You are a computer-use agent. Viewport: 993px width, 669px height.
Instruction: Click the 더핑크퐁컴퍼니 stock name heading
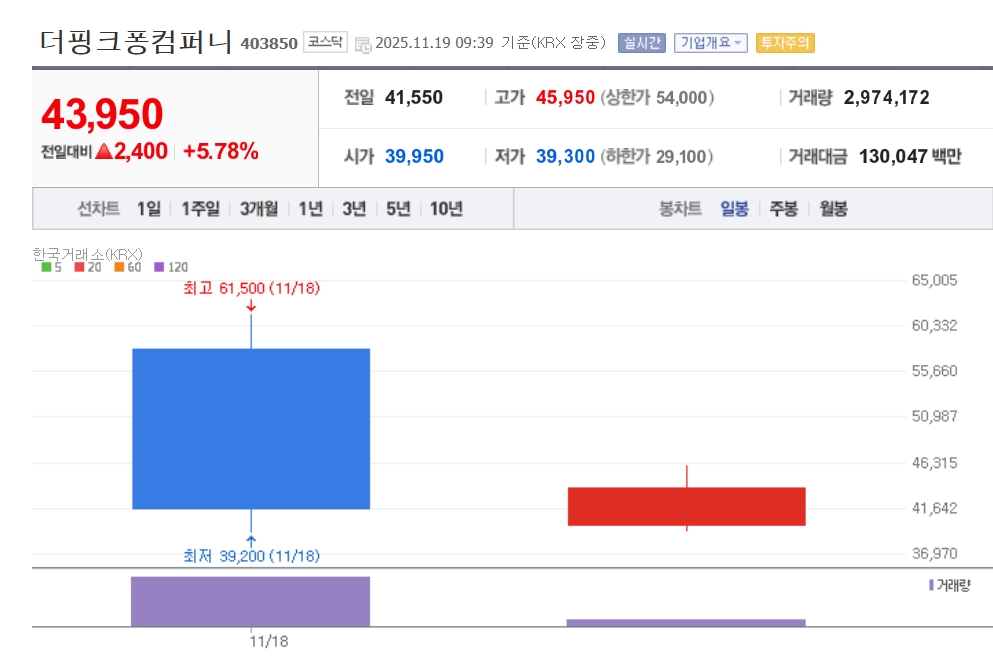(x=136, y=41)
